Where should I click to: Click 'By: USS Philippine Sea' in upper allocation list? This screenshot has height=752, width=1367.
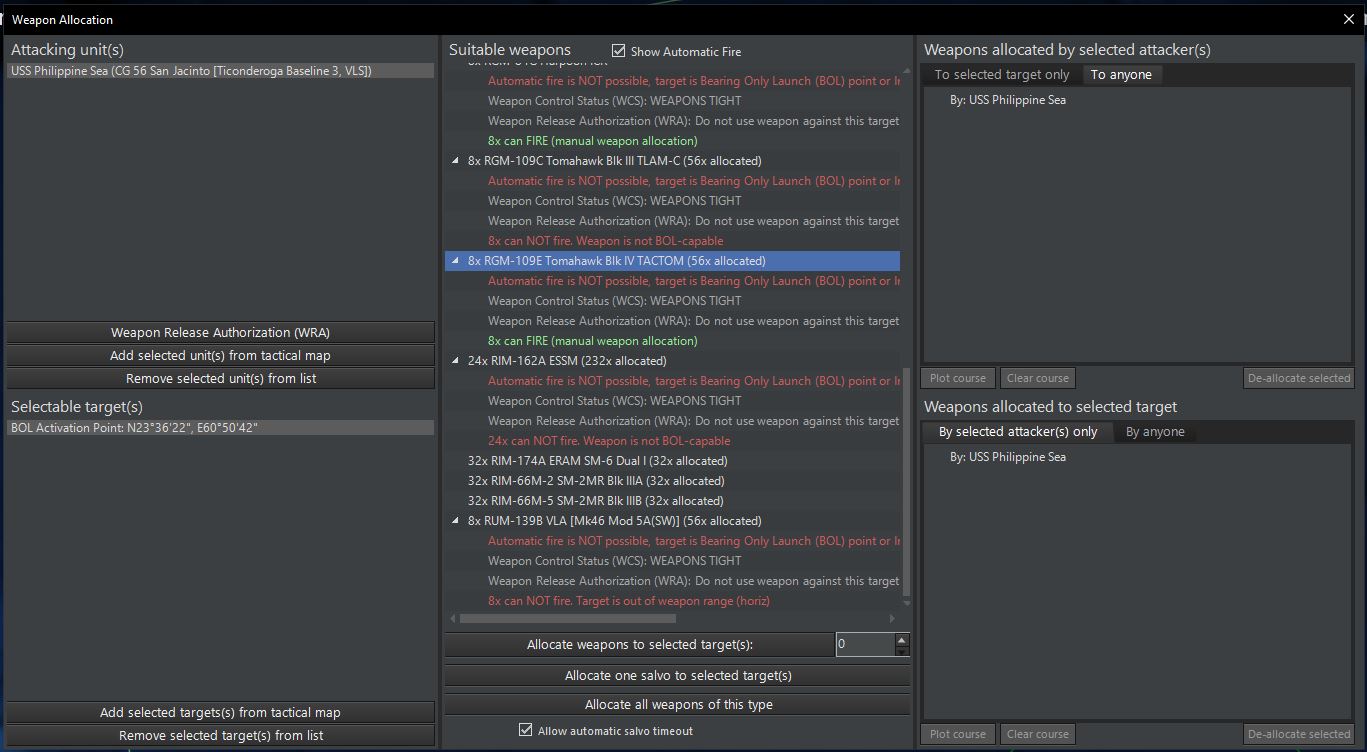tap(1007, 100)
